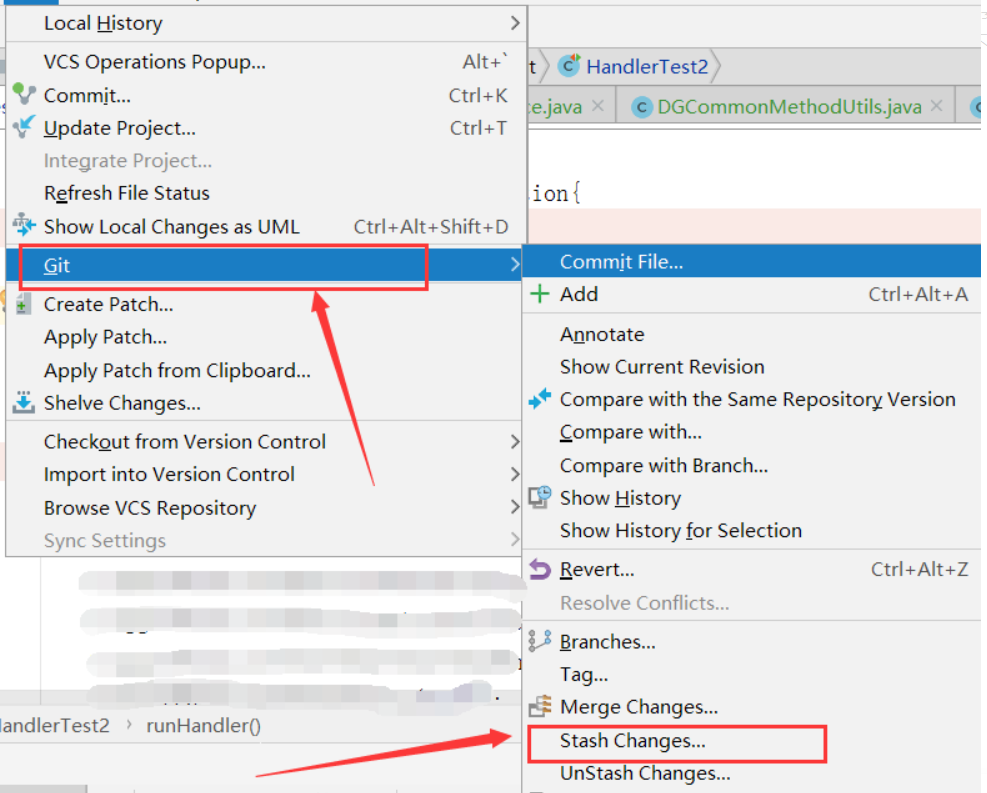
Task: Select Commit File... in Git submenu
Action: point(752,262)
